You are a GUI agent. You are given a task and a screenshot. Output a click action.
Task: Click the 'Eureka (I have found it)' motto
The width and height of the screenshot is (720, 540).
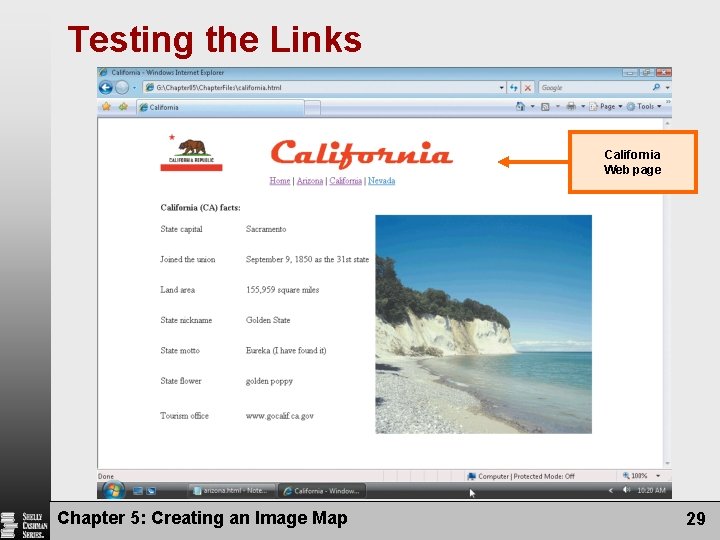tap(286, 350)
